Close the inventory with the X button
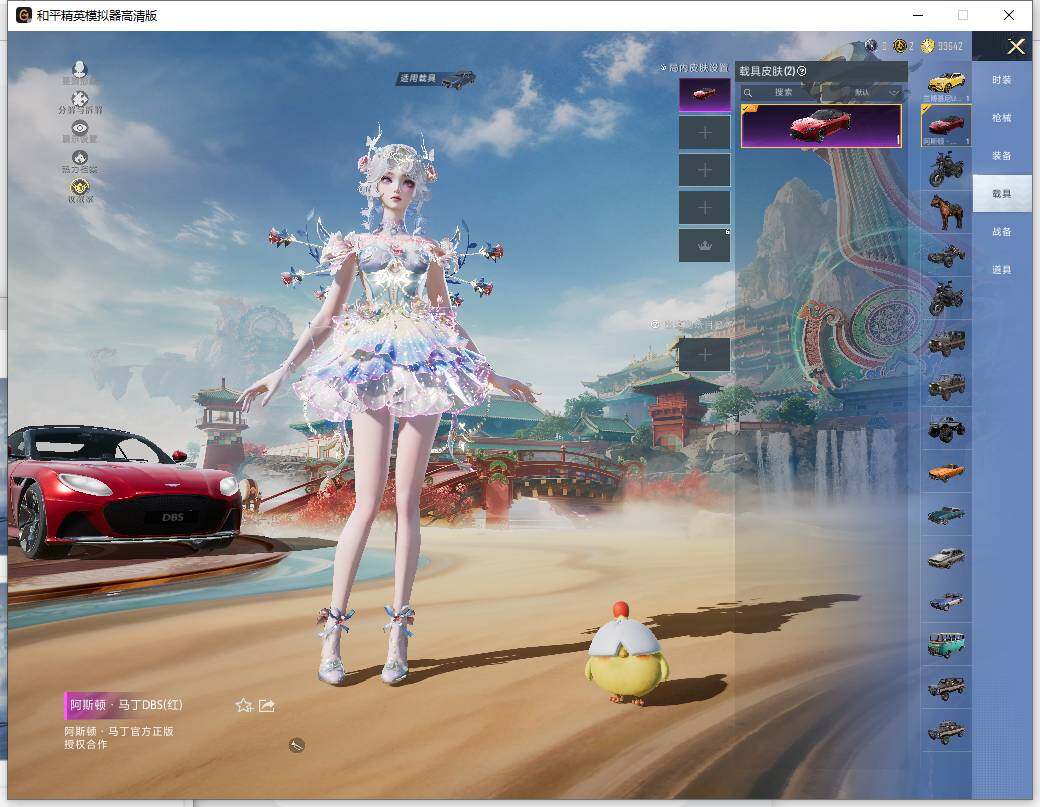Screen dimensions: 1040x807 coord(1016,46)
